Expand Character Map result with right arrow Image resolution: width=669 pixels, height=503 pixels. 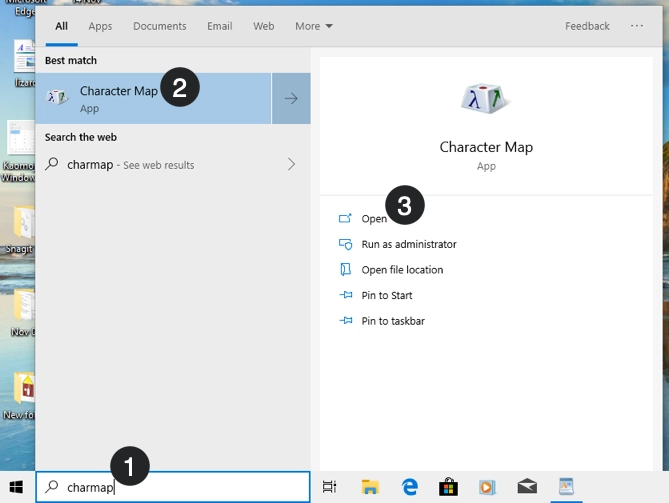click(291, 98)
